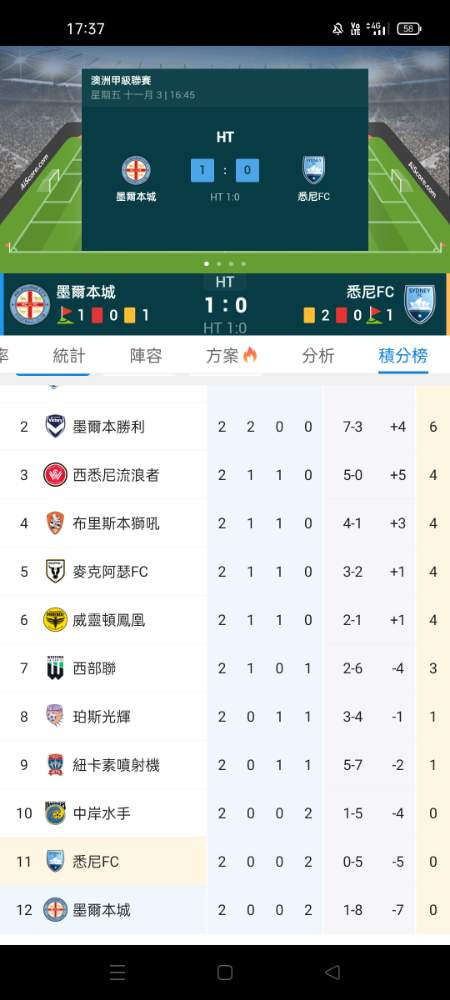
Task: Tap Melbourne City crest in score bar
Action: coord(30,304)
